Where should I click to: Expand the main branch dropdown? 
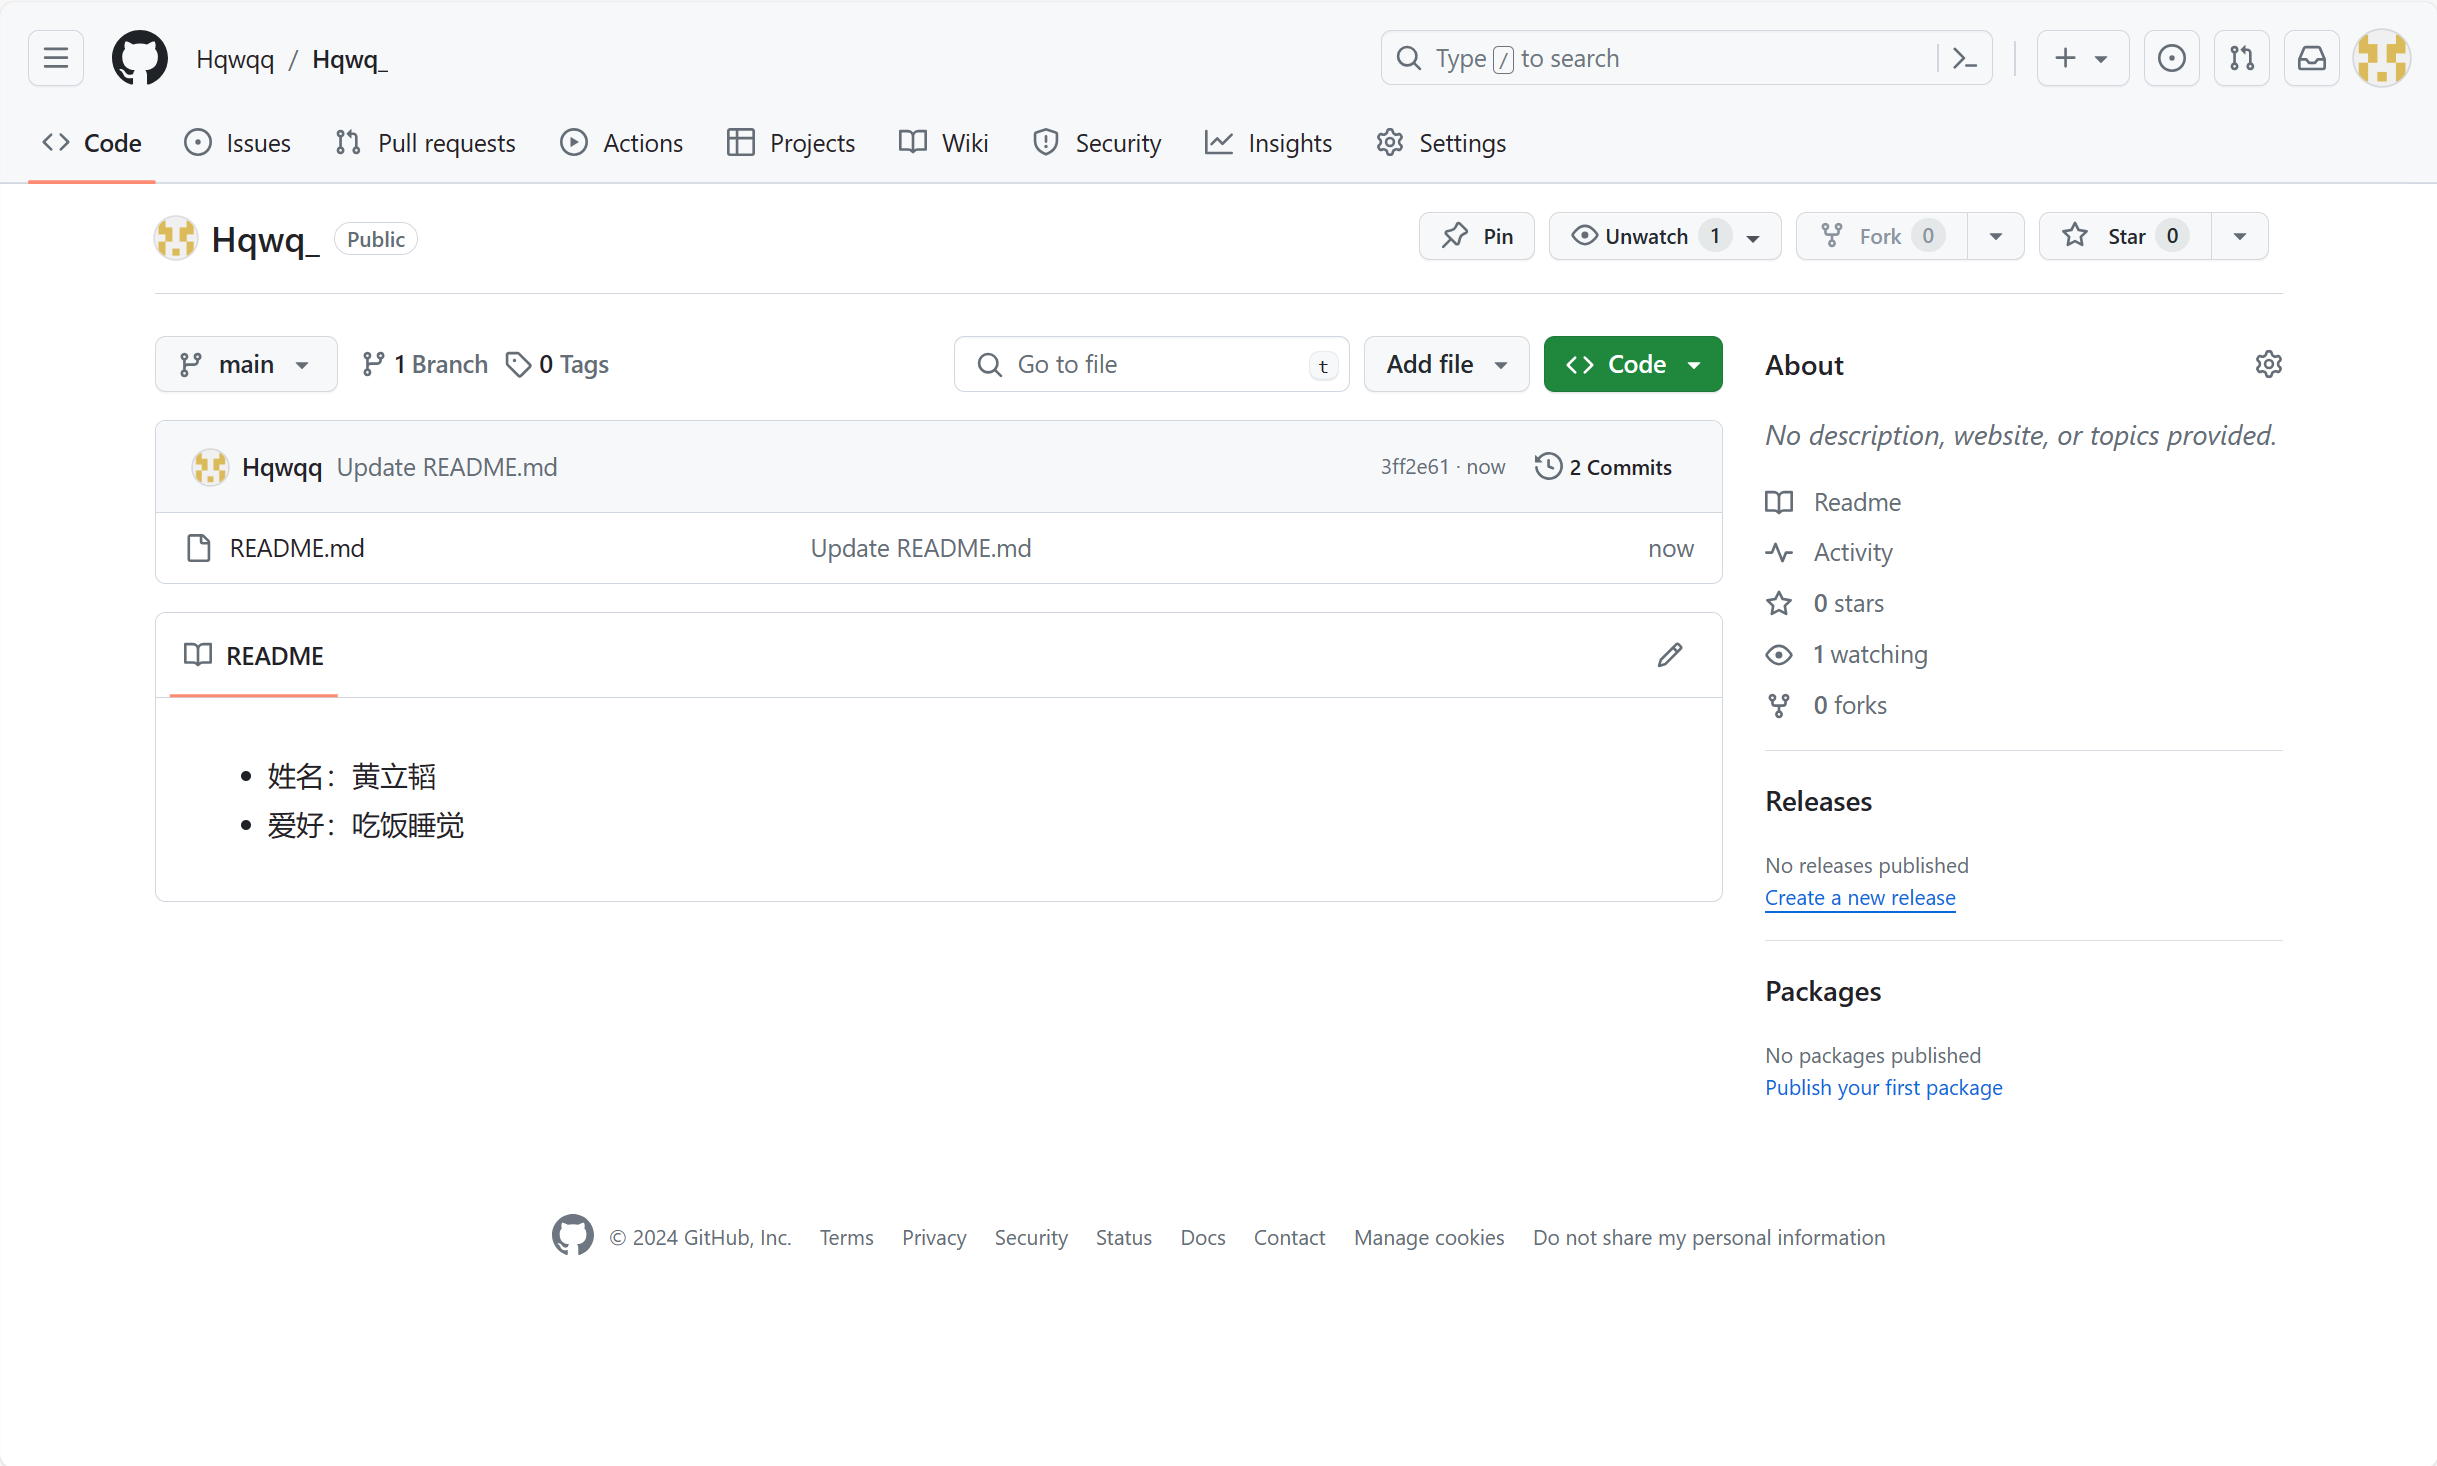click(x=246, y=364)
